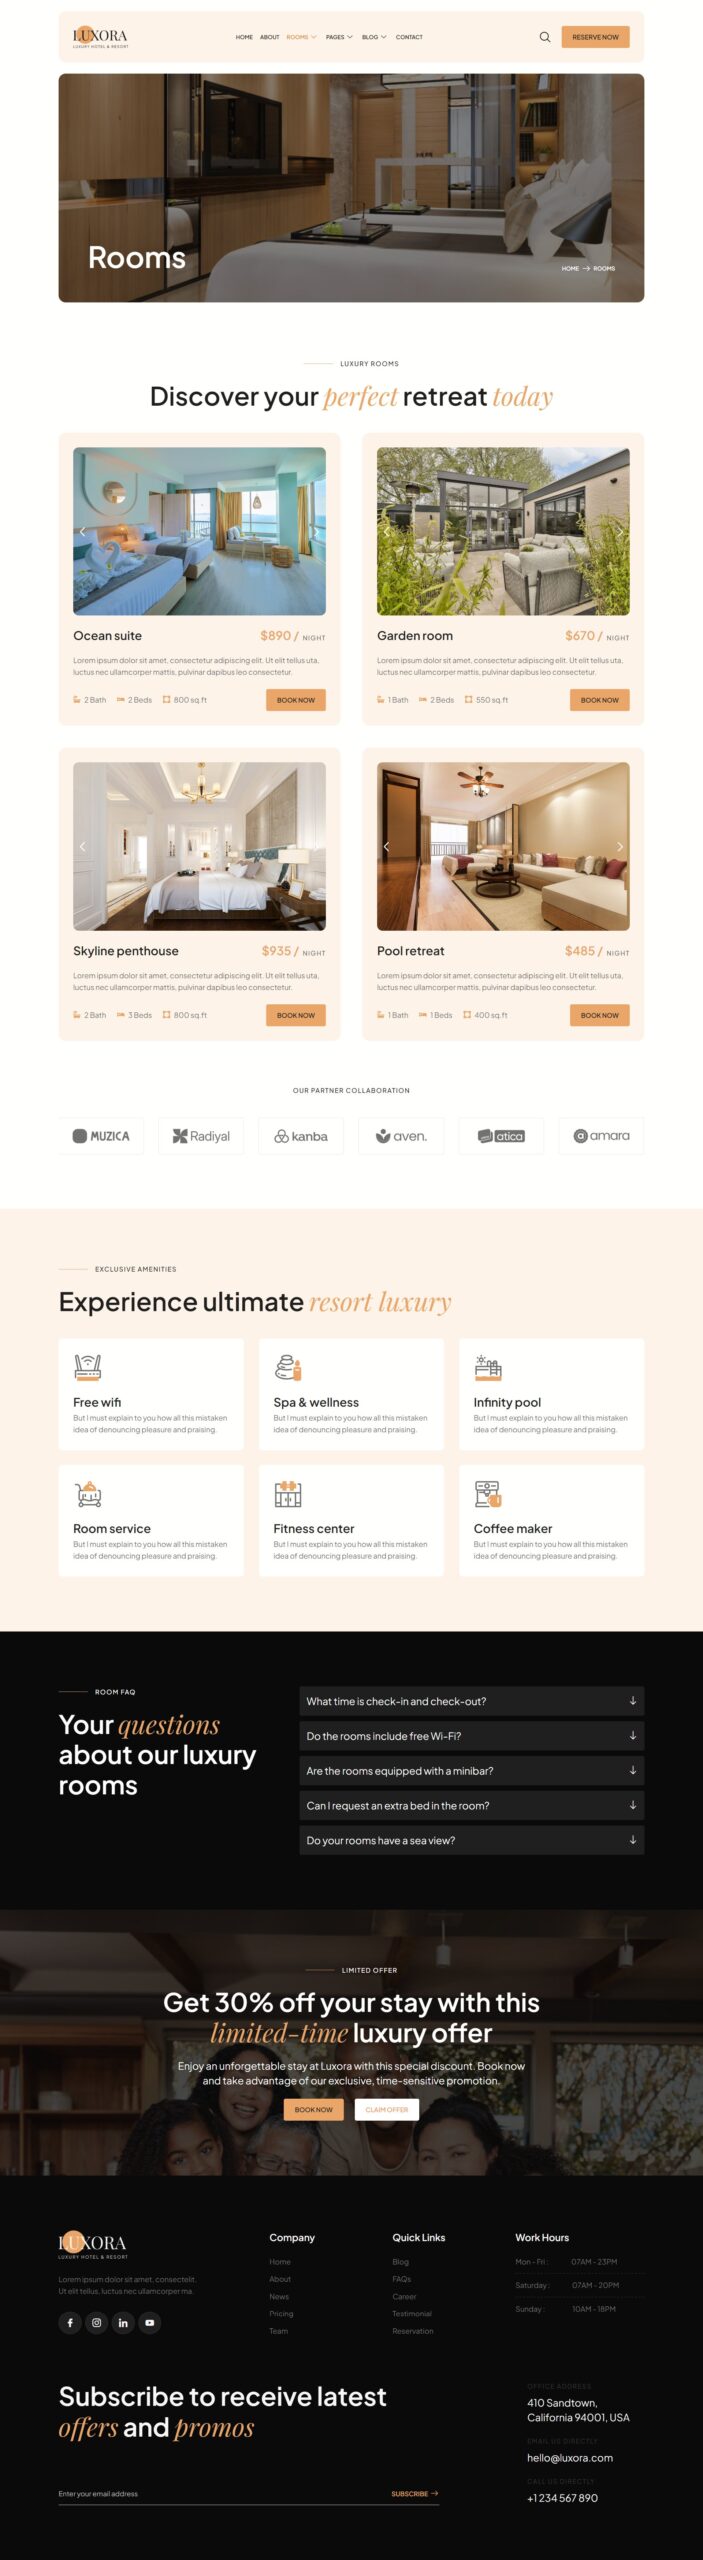Click the search magnifier icon in header
Viewport: 703px width, 2560px height.
tap(545, 37)
